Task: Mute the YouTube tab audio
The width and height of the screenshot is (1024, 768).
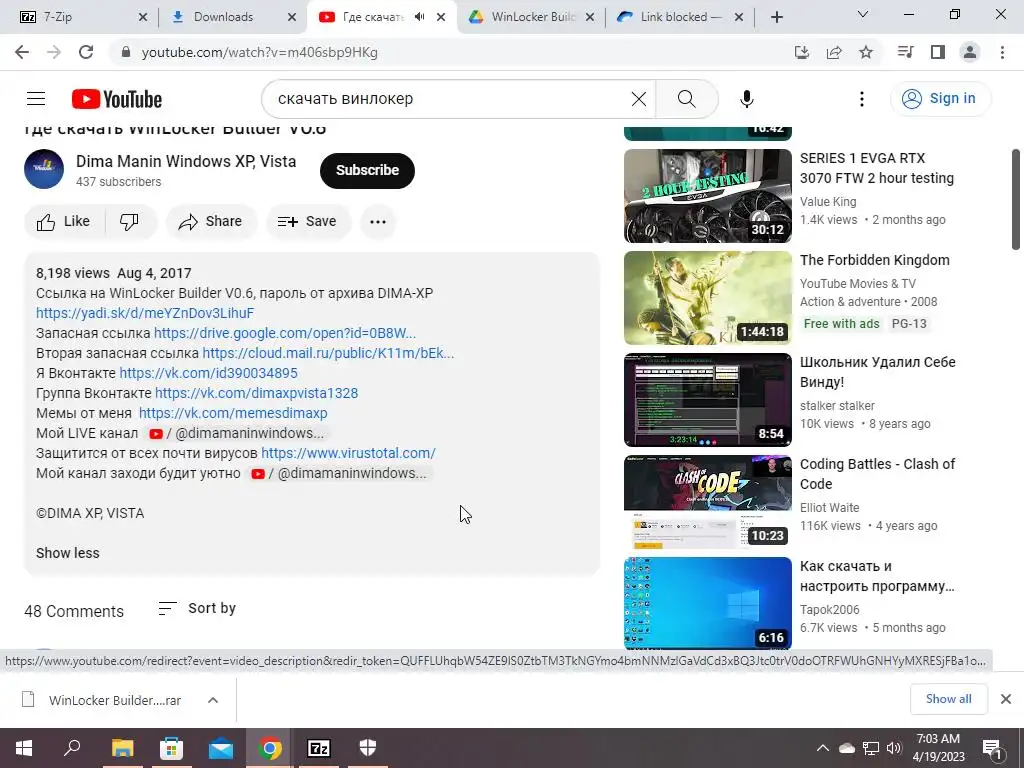Action: tap(420, 17)
